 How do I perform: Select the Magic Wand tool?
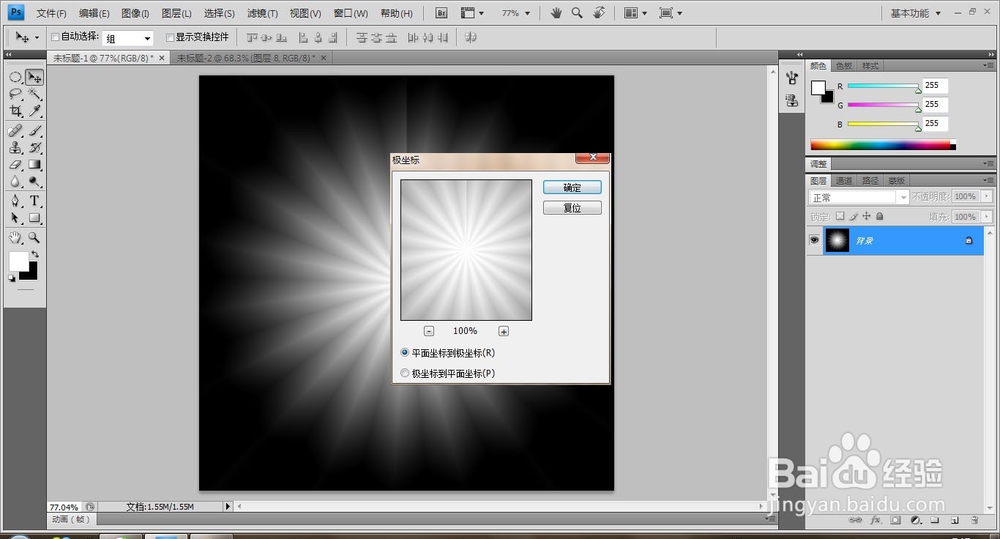[x=34, y=94]
